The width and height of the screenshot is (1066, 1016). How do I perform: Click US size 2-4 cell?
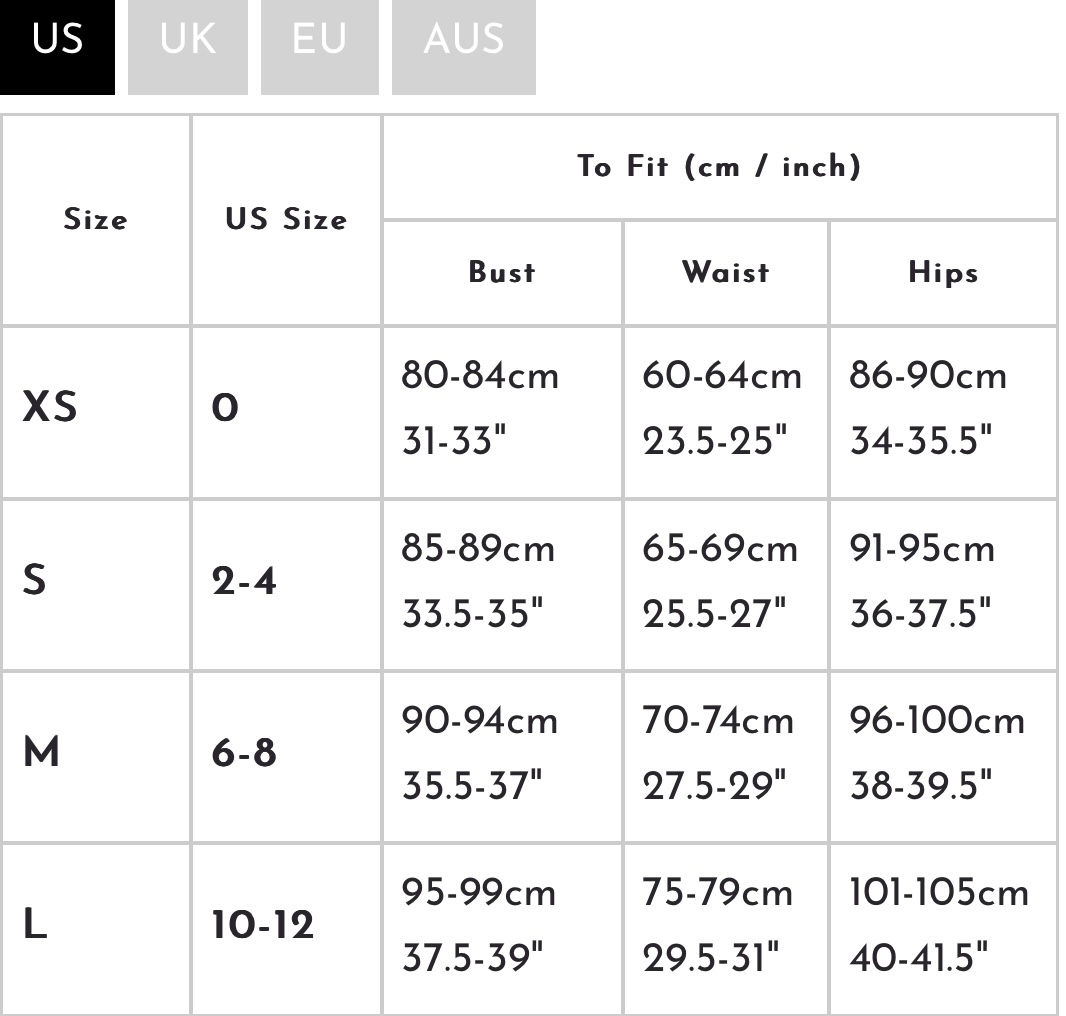tap(244, 581)
